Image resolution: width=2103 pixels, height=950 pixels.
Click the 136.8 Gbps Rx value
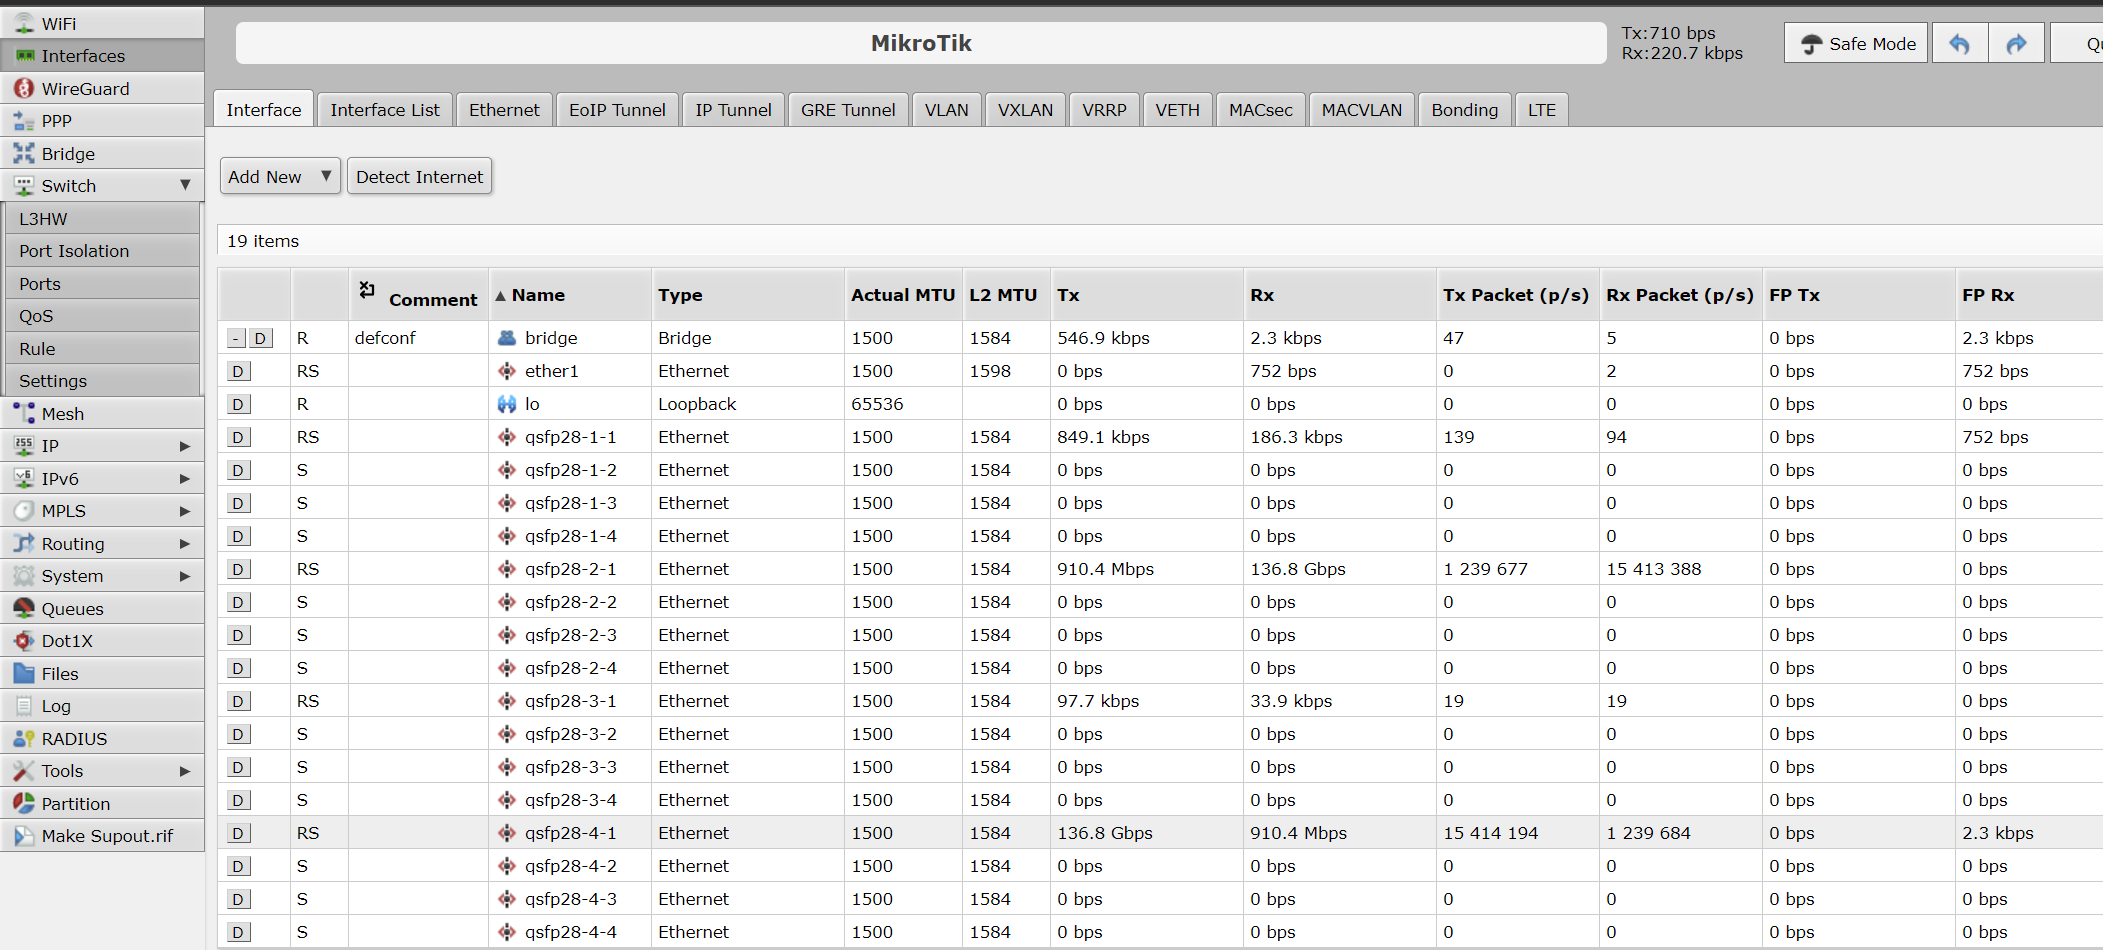tap(1298, 569)
